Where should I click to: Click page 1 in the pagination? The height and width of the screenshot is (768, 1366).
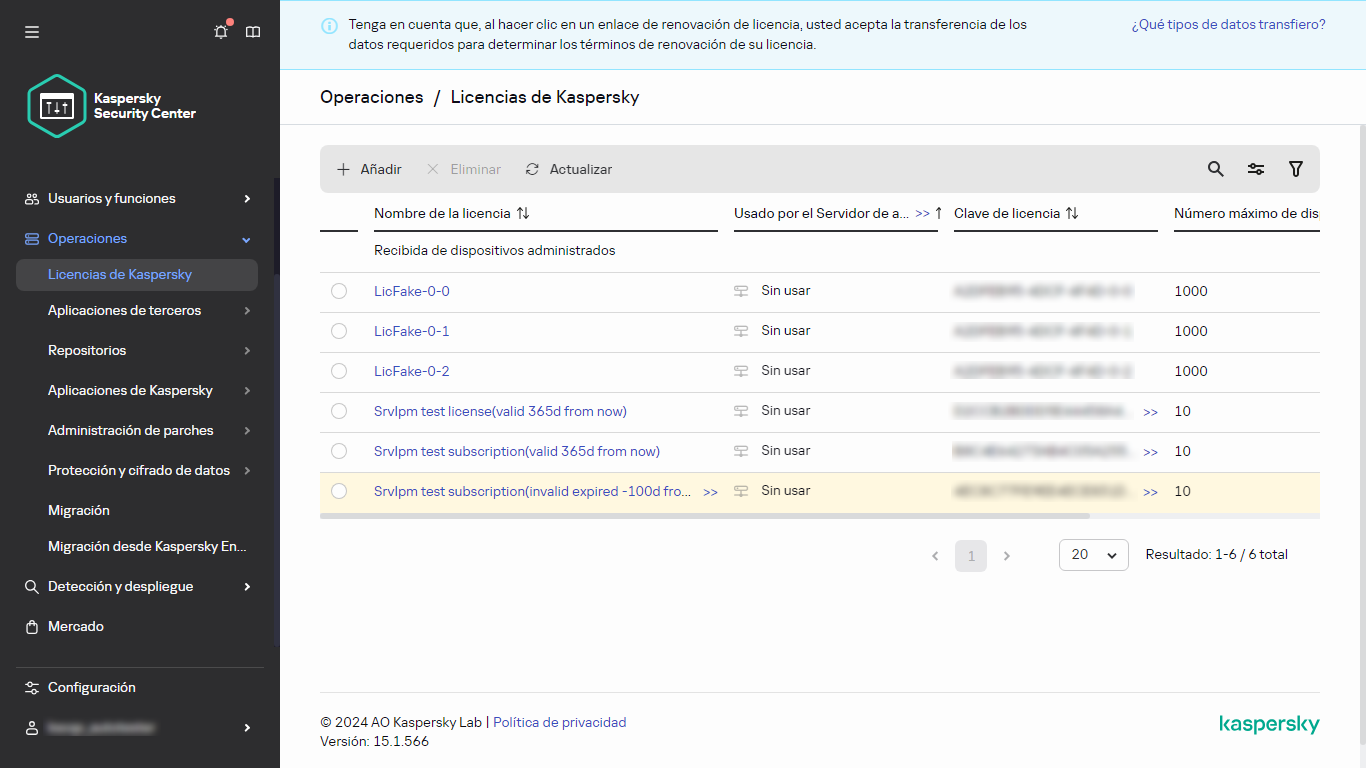[970, 554]
